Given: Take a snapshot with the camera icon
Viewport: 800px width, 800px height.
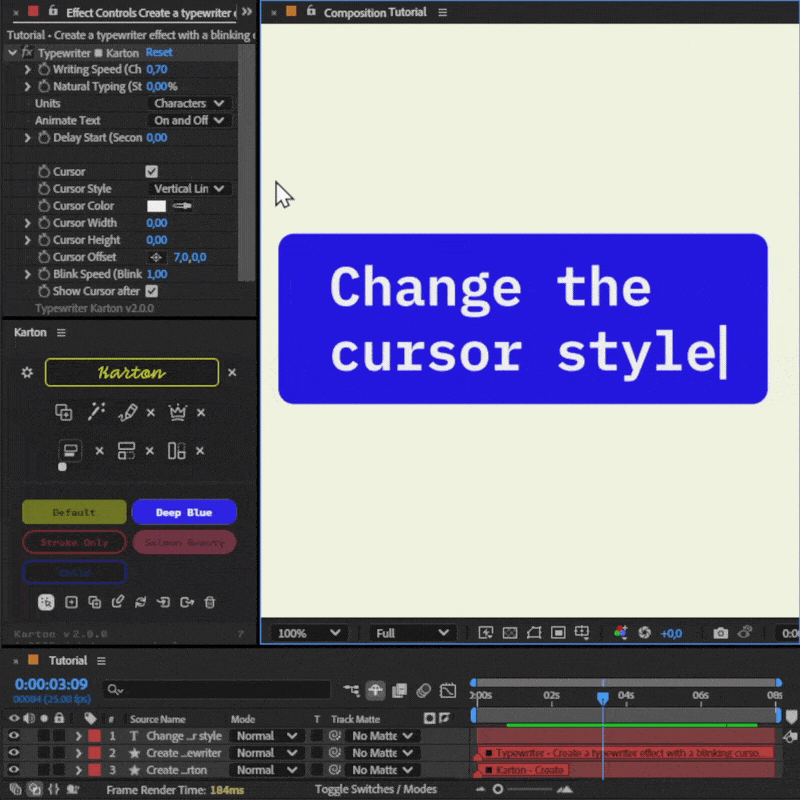Looking at the screenshot, I should pyautogui.click(x=720, y=632).
